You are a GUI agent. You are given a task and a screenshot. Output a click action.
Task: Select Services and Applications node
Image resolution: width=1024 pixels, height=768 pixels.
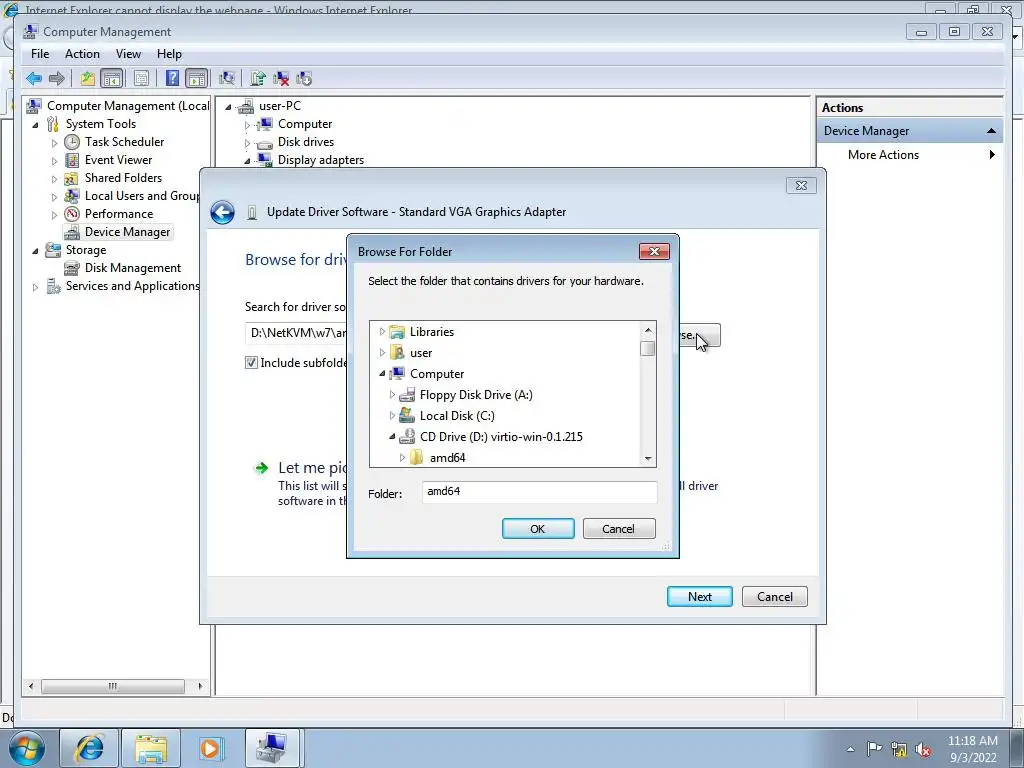[x=133, y=286]
